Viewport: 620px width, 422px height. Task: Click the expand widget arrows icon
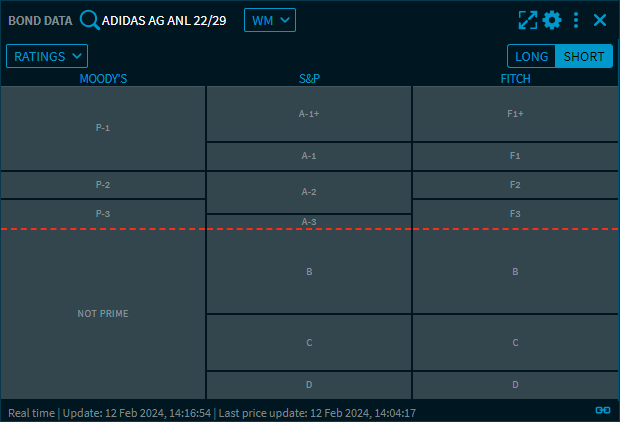click(x=528, y=20)
